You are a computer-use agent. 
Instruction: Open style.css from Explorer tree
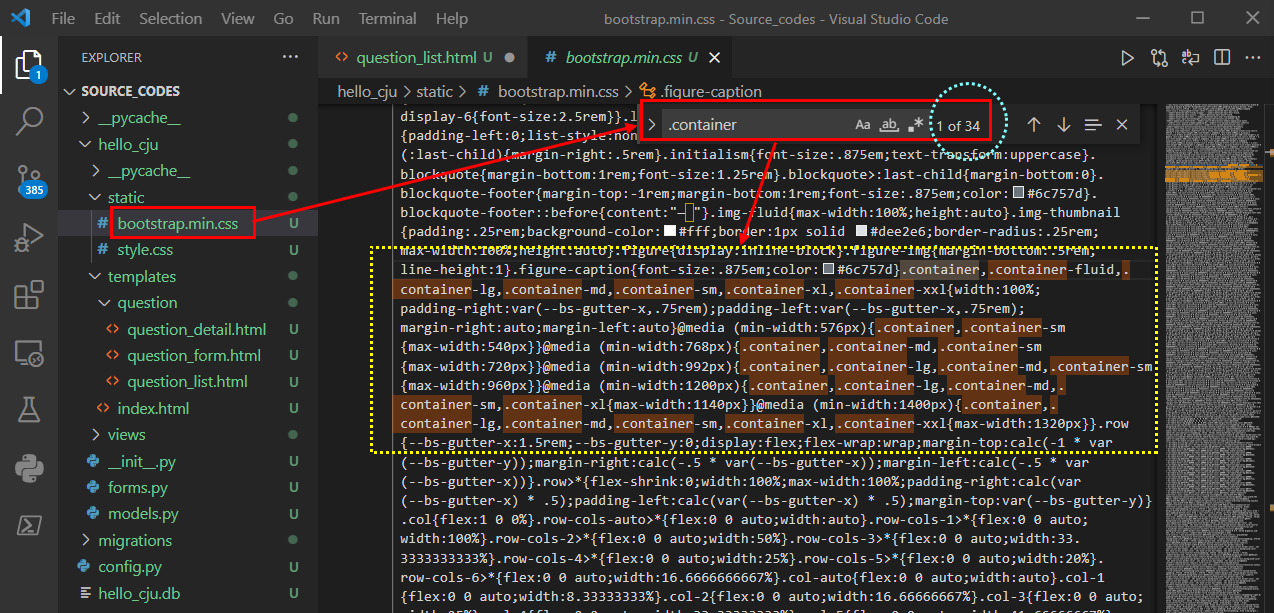pyautogui.click(x=145, y=250)
